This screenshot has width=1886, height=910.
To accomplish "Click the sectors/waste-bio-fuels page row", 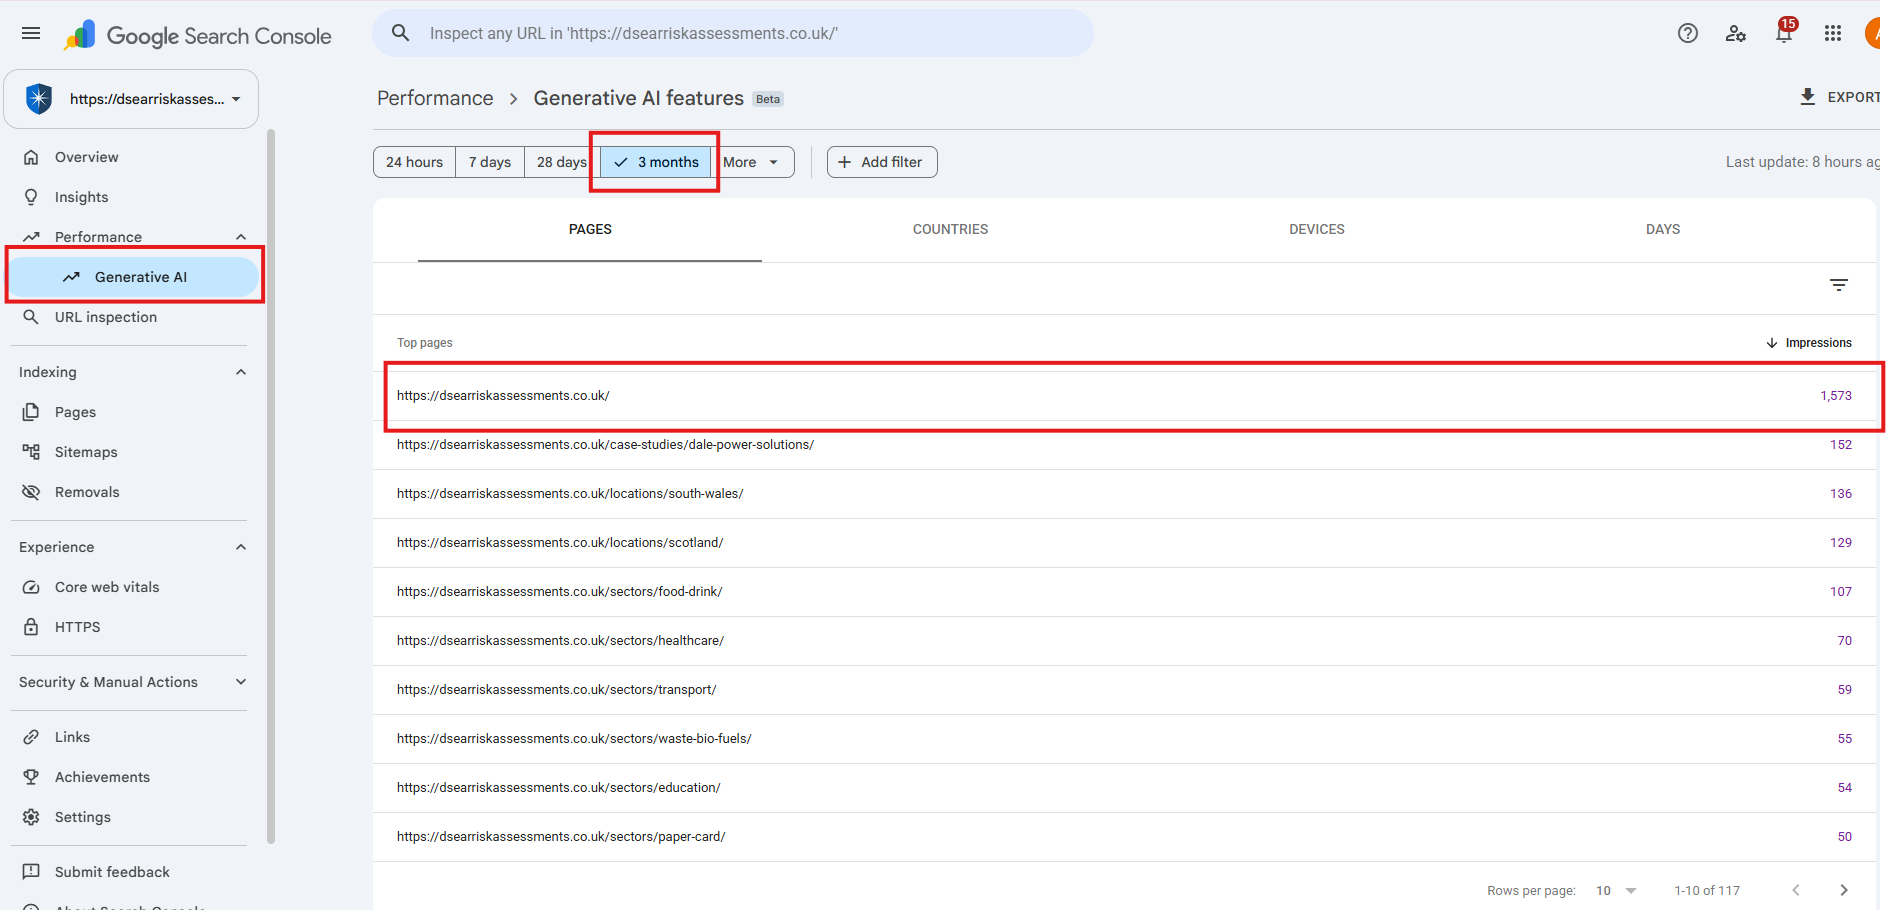I will tap(1124, 739).
